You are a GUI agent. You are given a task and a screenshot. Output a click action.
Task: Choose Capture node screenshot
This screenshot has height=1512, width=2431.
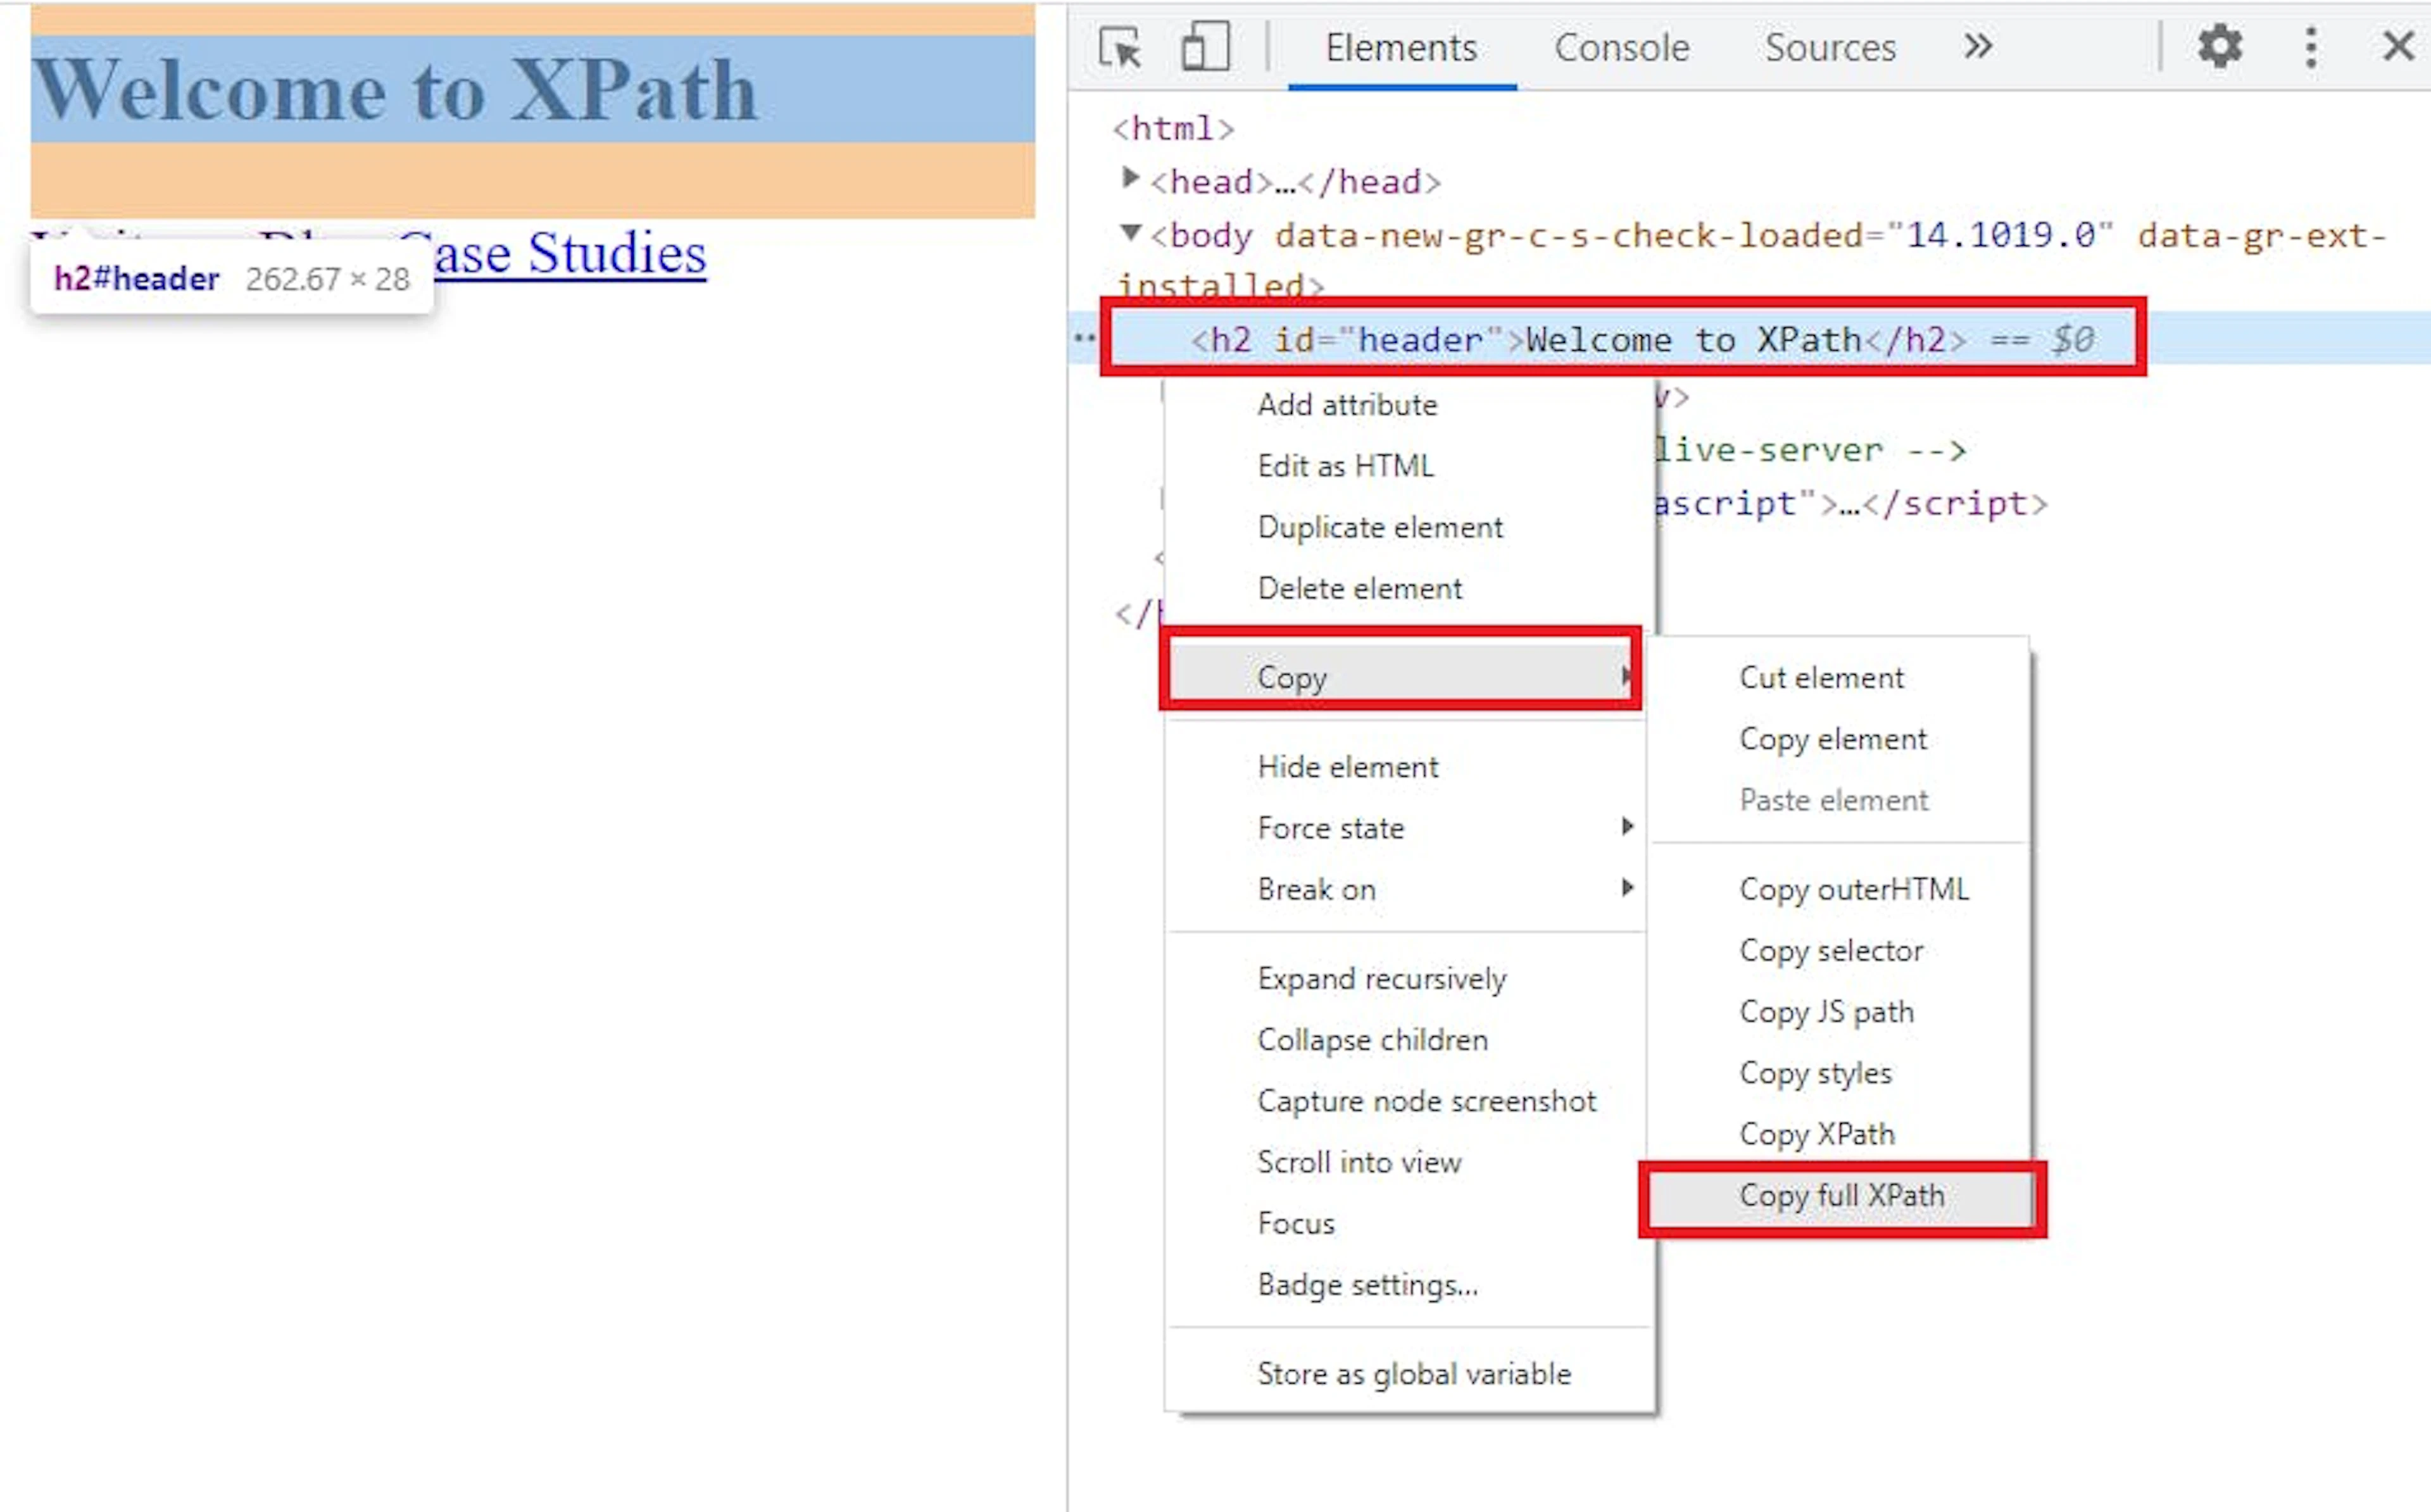(1427, 1101)
